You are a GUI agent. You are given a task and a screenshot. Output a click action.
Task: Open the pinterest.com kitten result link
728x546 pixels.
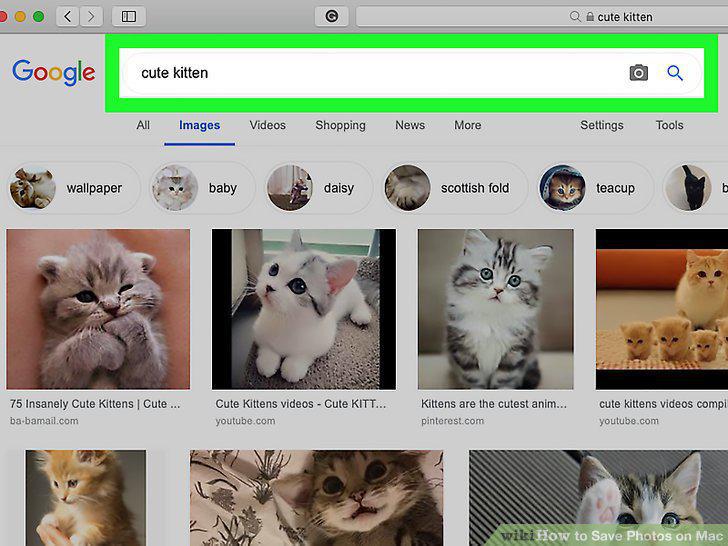tap(452, 421)
